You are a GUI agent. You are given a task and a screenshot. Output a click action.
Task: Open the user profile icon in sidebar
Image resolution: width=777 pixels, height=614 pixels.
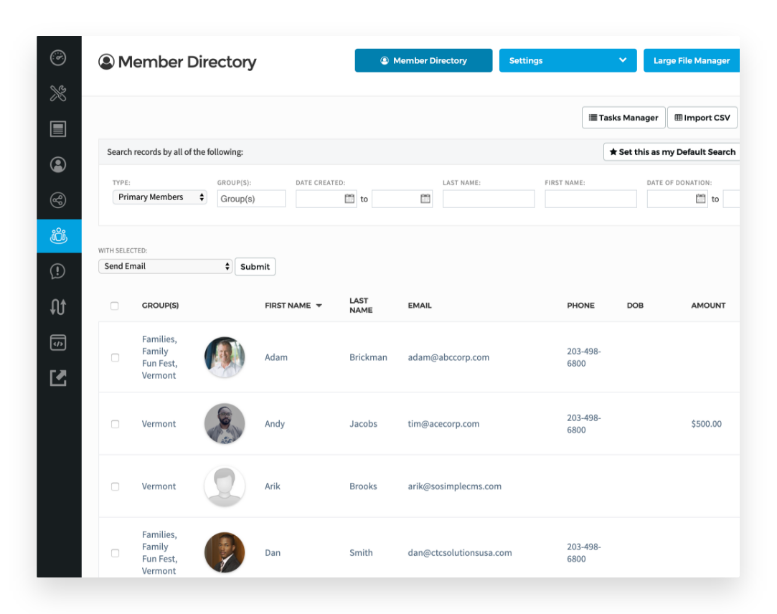pos(58,165)
